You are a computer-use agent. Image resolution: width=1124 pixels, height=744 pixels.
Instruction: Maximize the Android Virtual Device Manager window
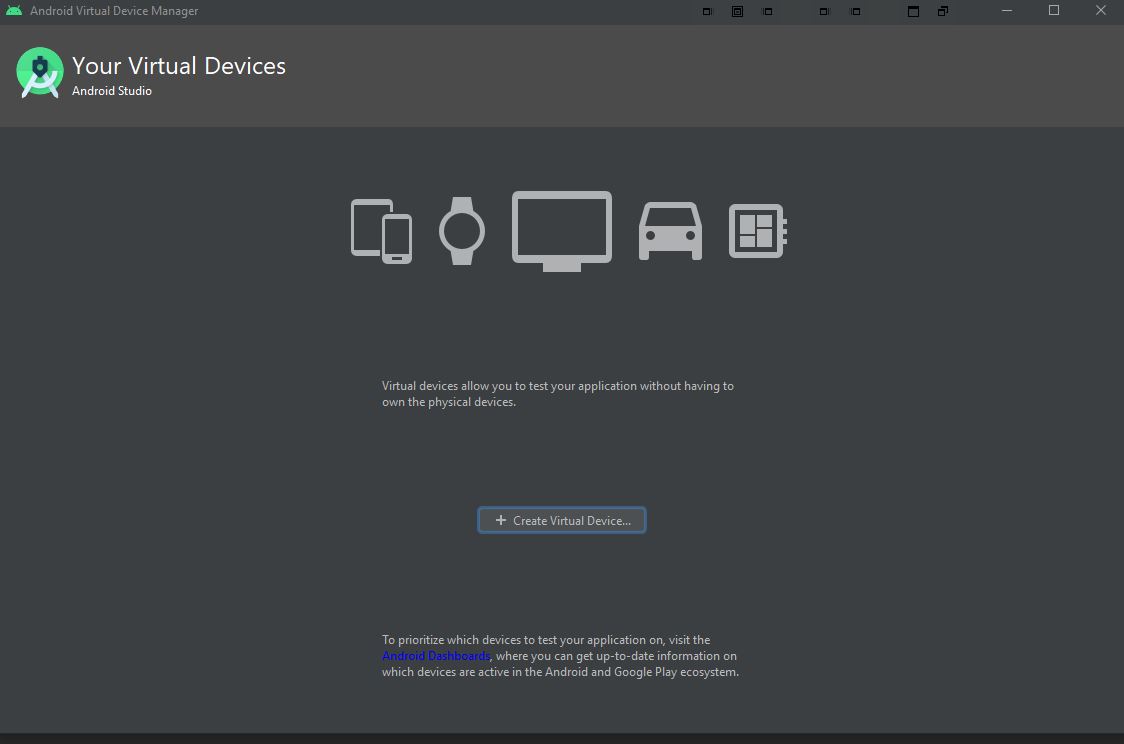pyautogui.click(x=1054, y=11)
